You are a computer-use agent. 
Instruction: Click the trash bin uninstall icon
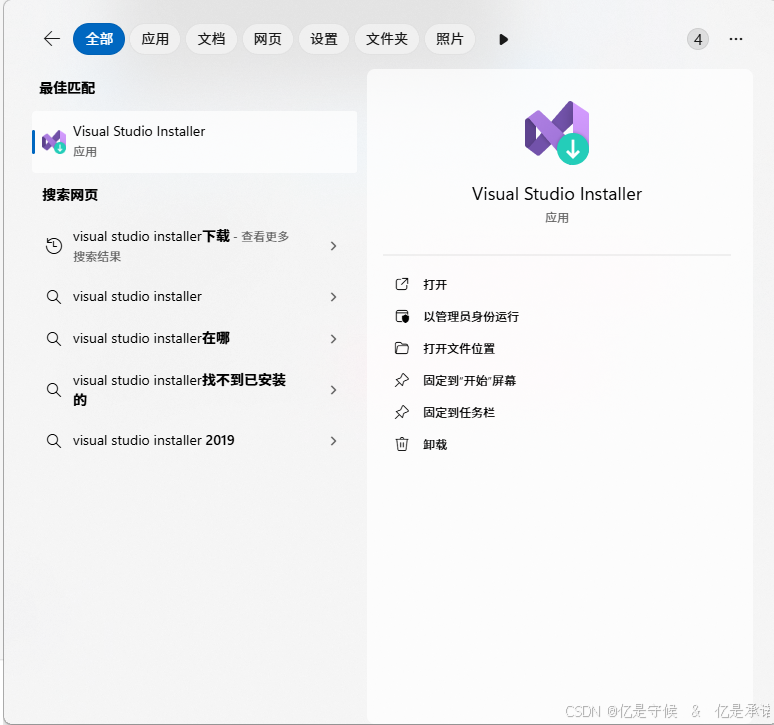[402, 444]
